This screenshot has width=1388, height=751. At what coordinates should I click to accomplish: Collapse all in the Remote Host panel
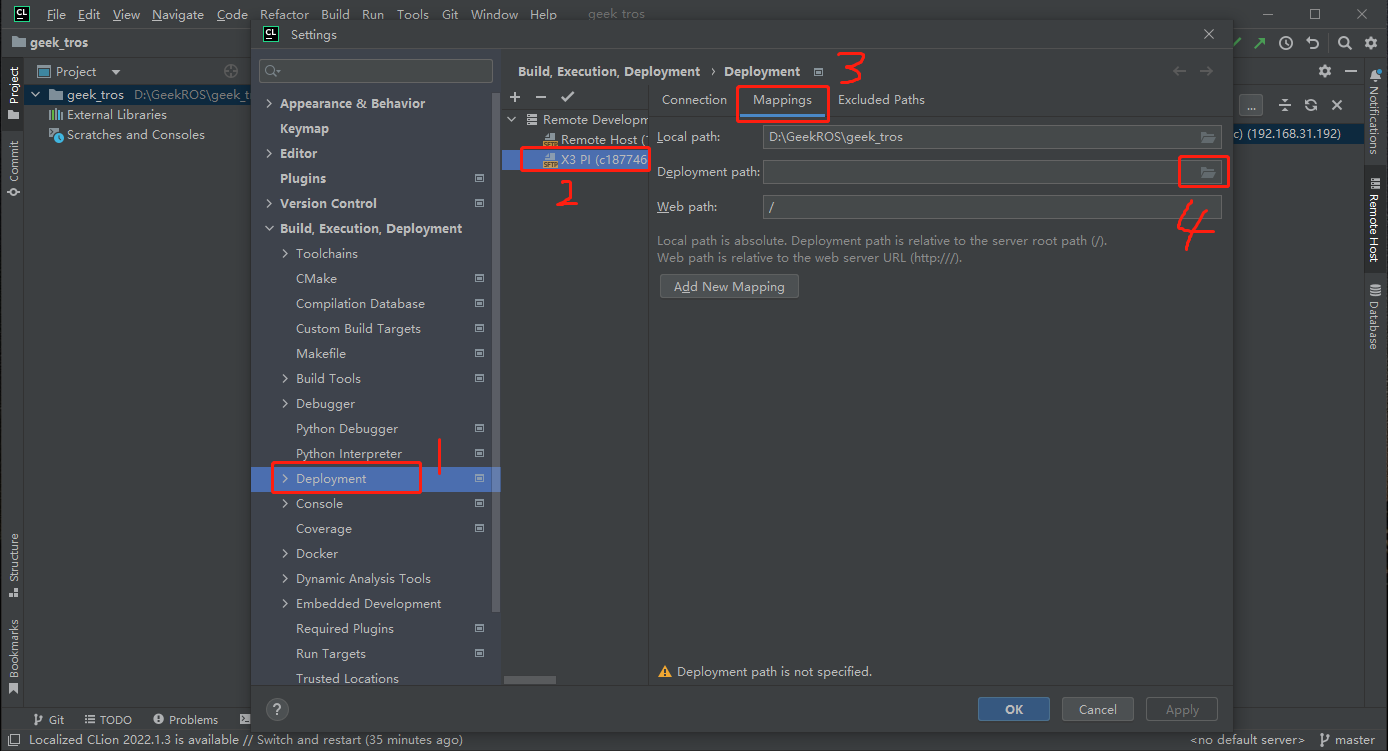click(x=1285, y=105)
